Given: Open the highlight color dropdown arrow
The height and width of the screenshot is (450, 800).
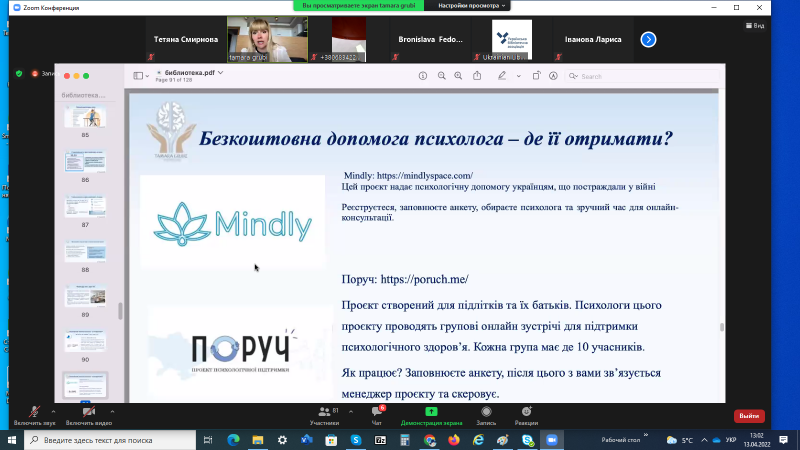Looking at the screenshot, I should point(518,76).
